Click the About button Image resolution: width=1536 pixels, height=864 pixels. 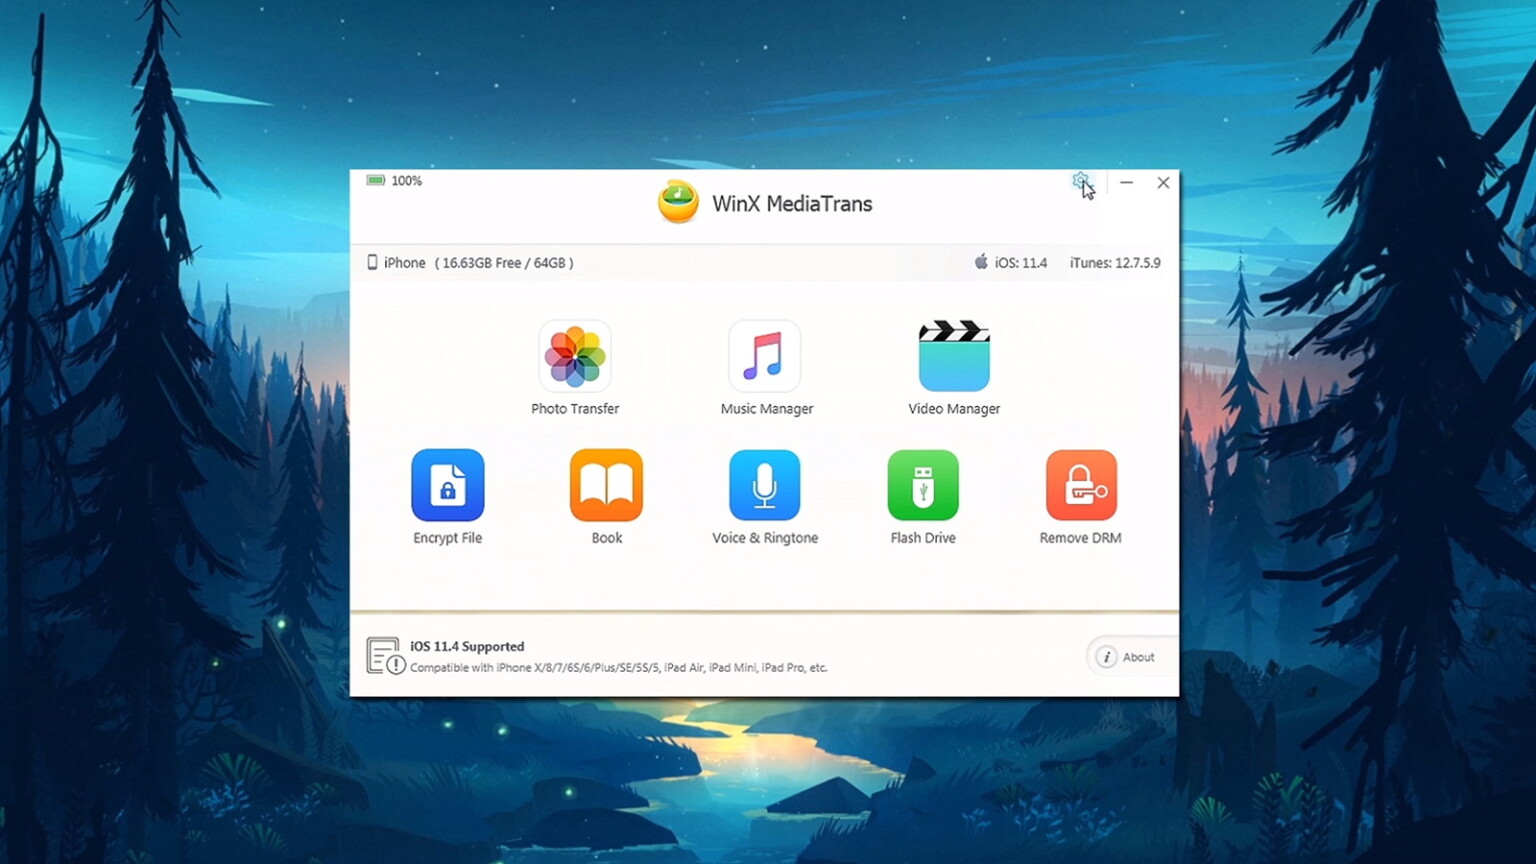tap(1131, 657)
